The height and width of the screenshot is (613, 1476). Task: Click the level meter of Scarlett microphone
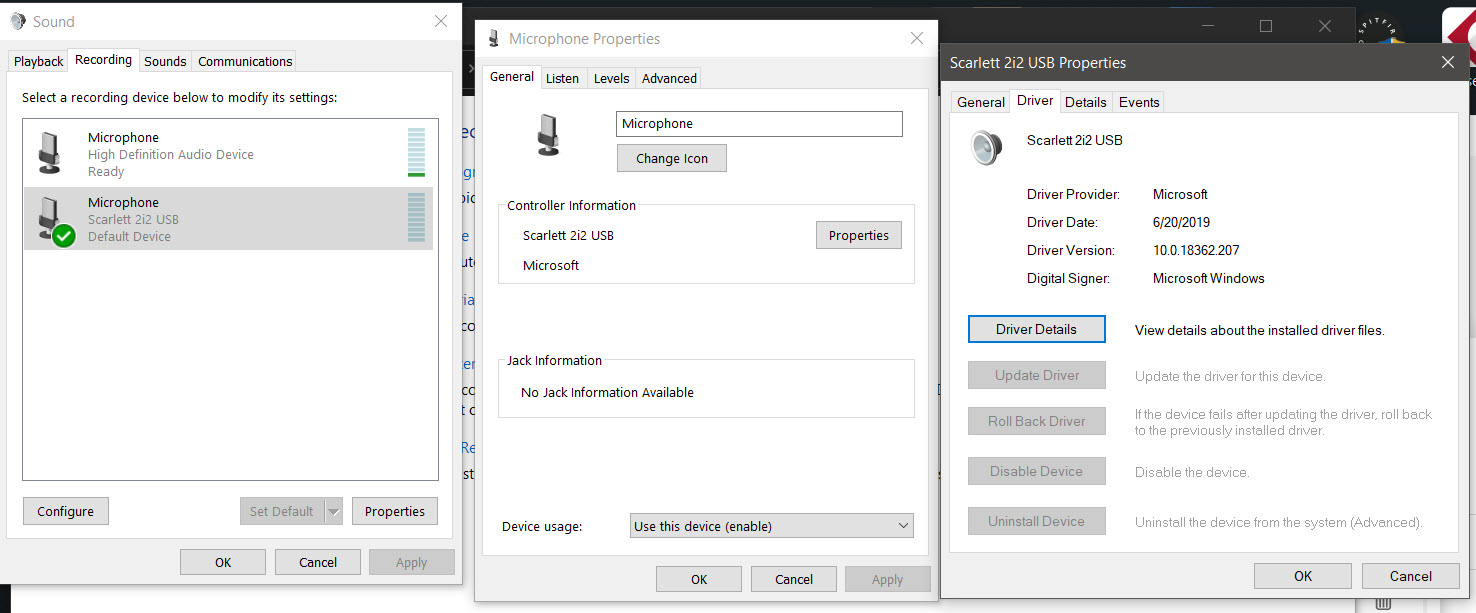(416, 218)
